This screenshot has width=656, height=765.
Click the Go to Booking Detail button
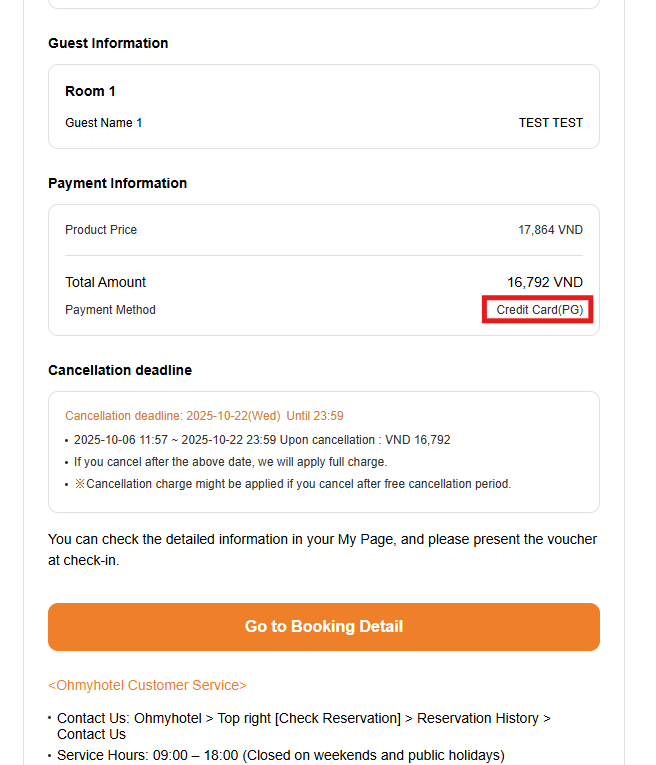click(323, 627)
